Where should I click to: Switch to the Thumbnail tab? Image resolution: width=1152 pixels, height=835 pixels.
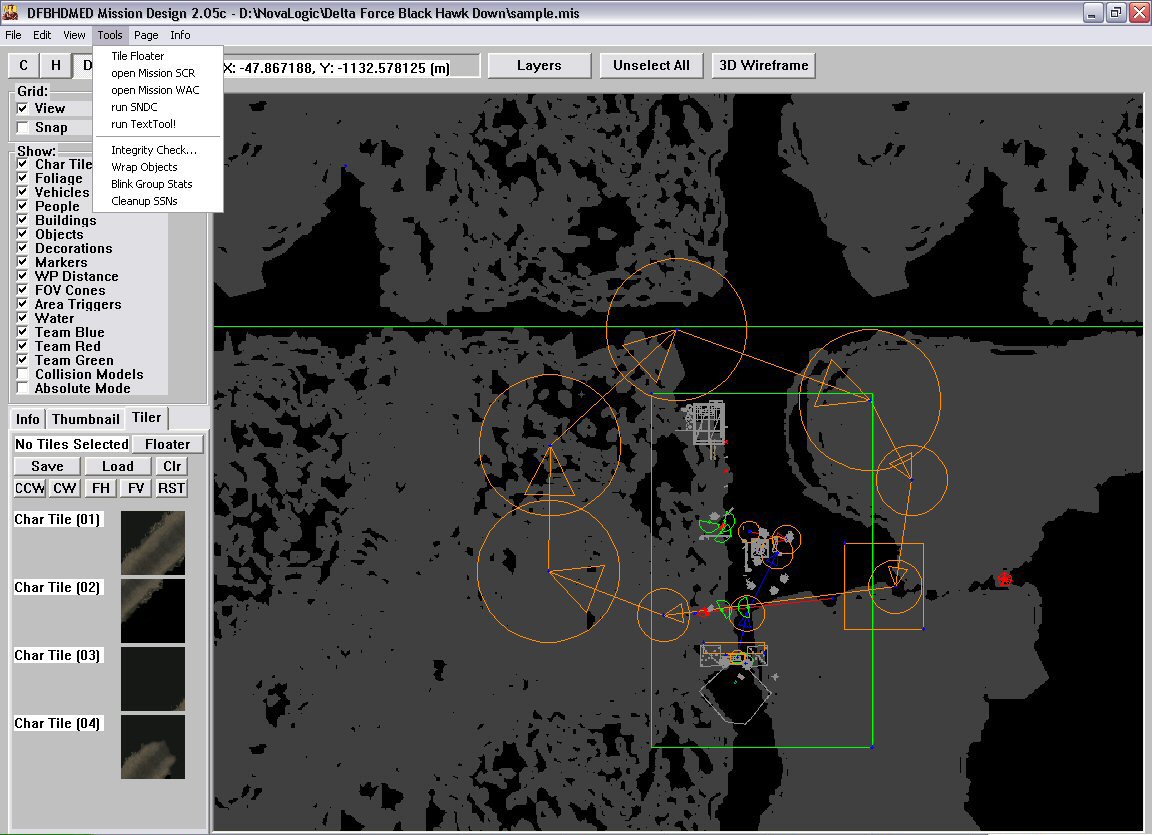click(x=86, y=419)
